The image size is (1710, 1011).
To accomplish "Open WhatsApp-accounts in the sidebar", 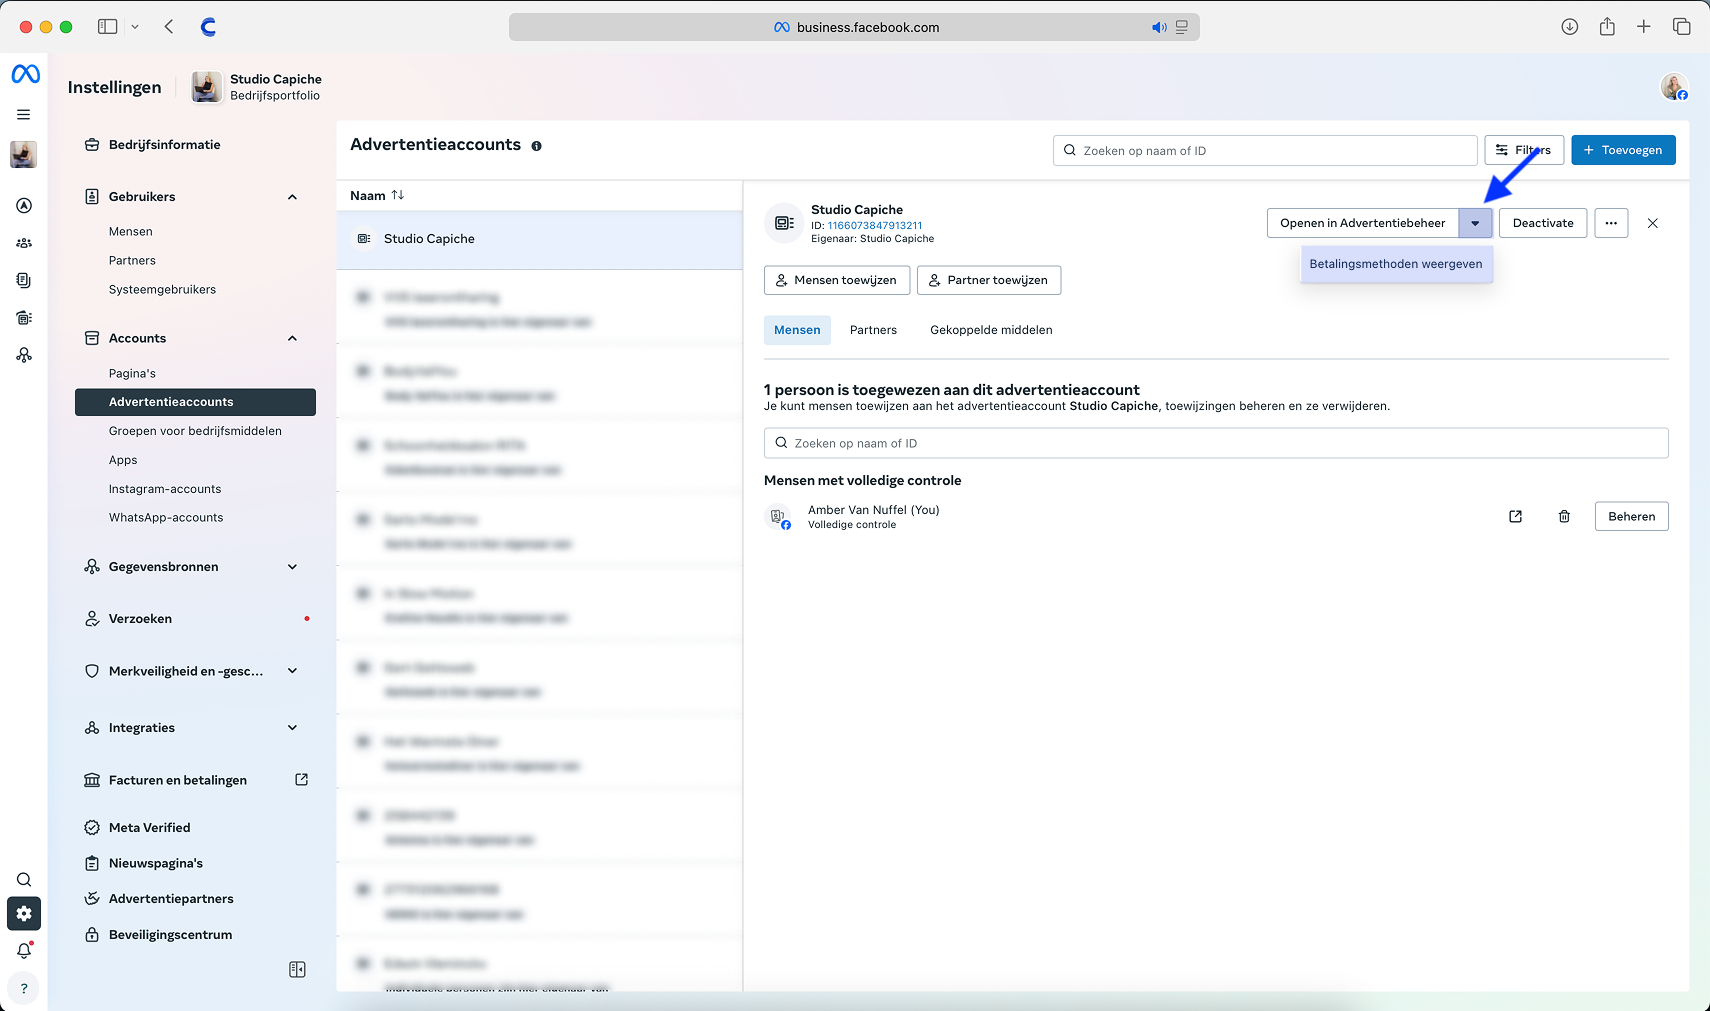I will click(x=166, y=518).
